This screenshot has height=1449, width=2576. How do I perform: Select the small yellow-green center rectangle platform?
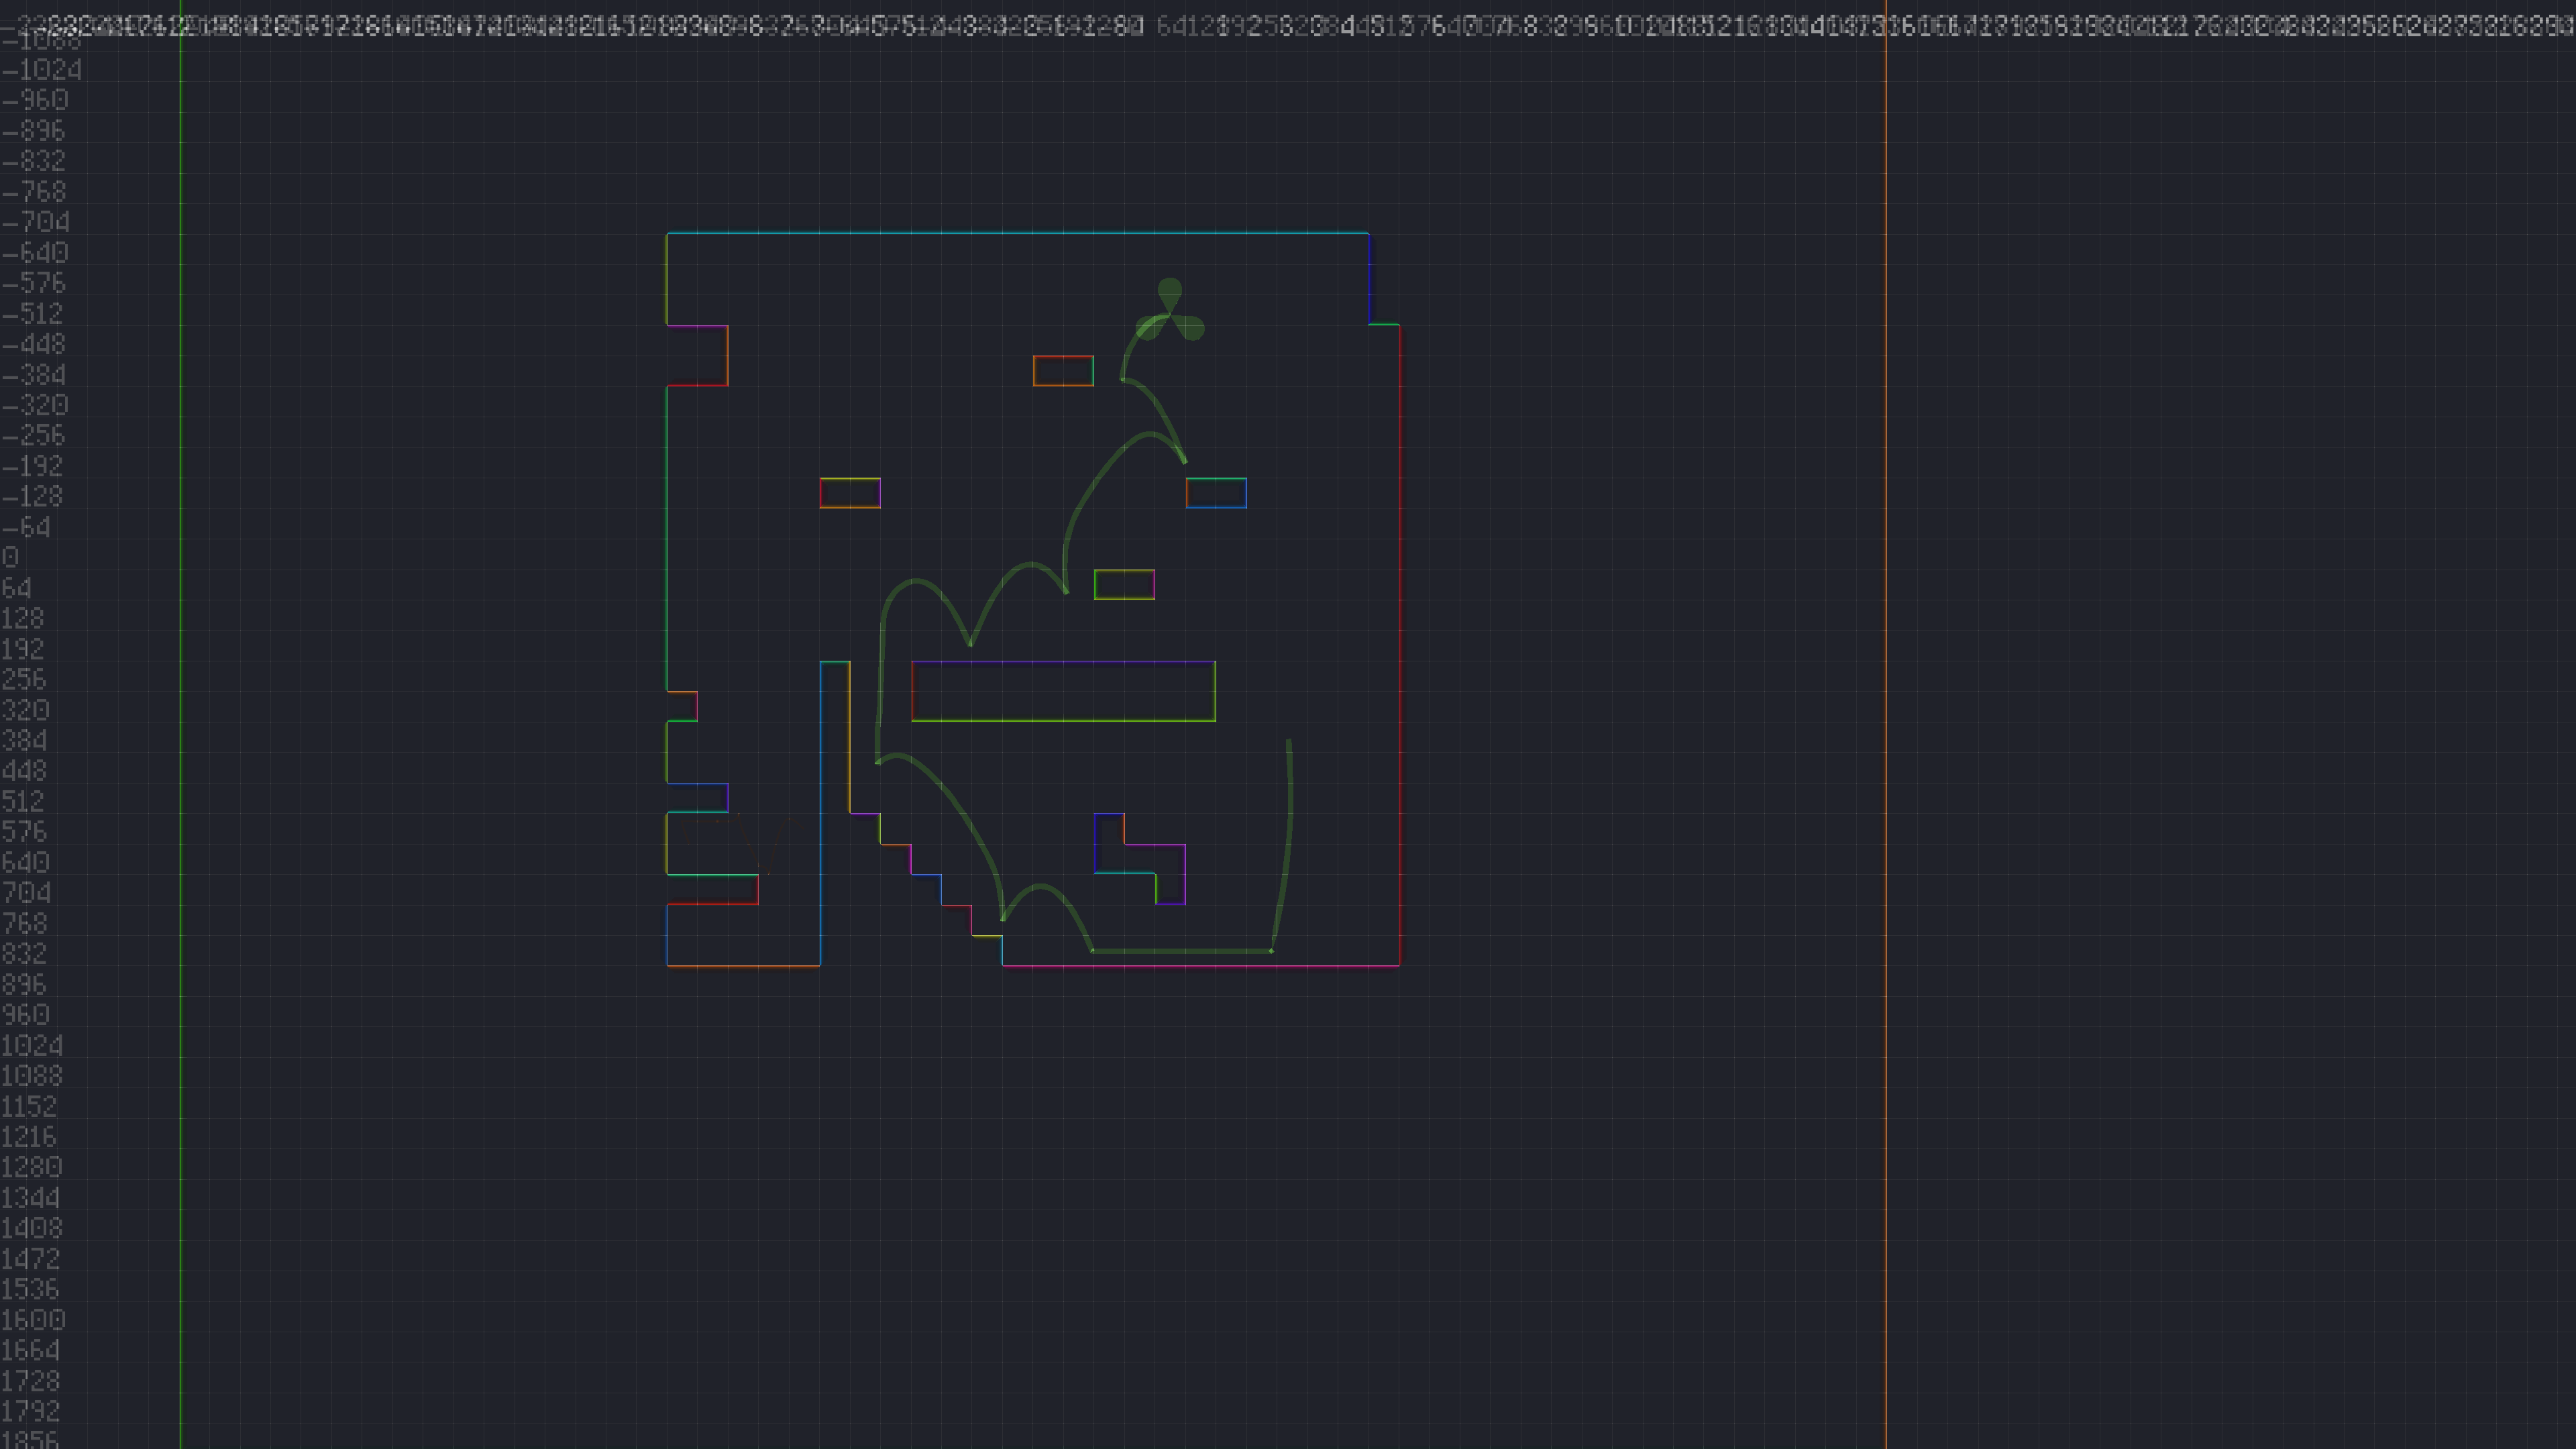point(1124,585)
